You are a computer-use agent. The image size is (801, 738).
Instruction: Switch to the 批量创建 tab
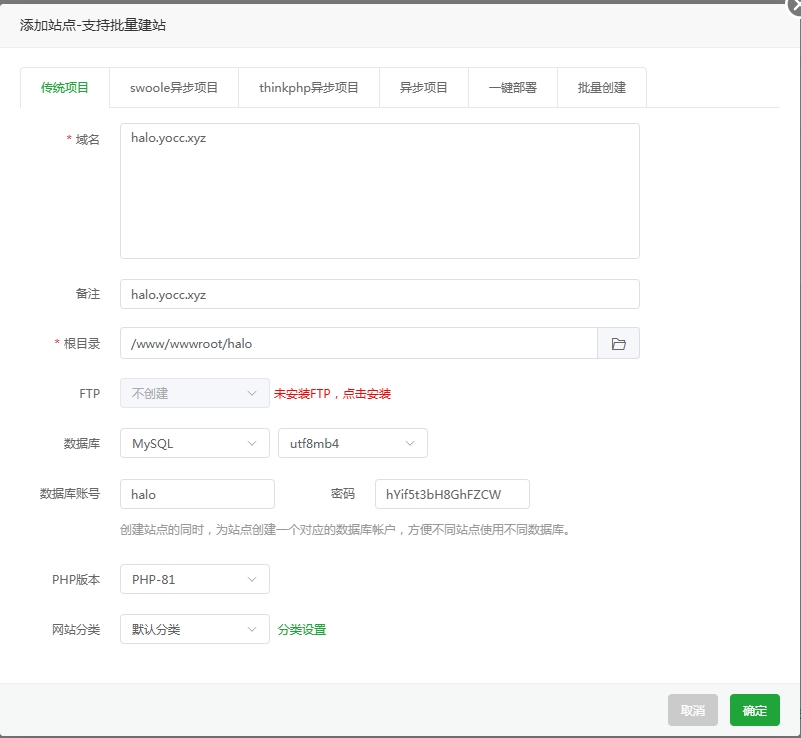pos(600,87)
